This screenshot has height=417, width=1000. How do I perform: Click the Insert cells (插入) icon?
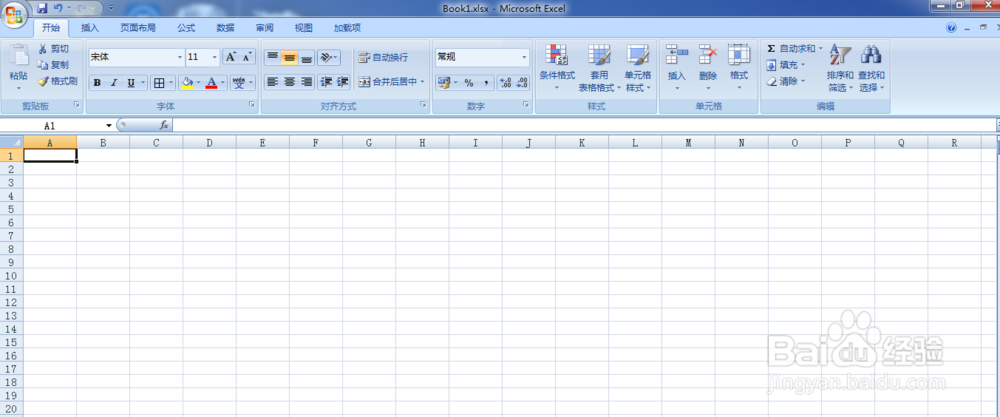tap(677, 55)
